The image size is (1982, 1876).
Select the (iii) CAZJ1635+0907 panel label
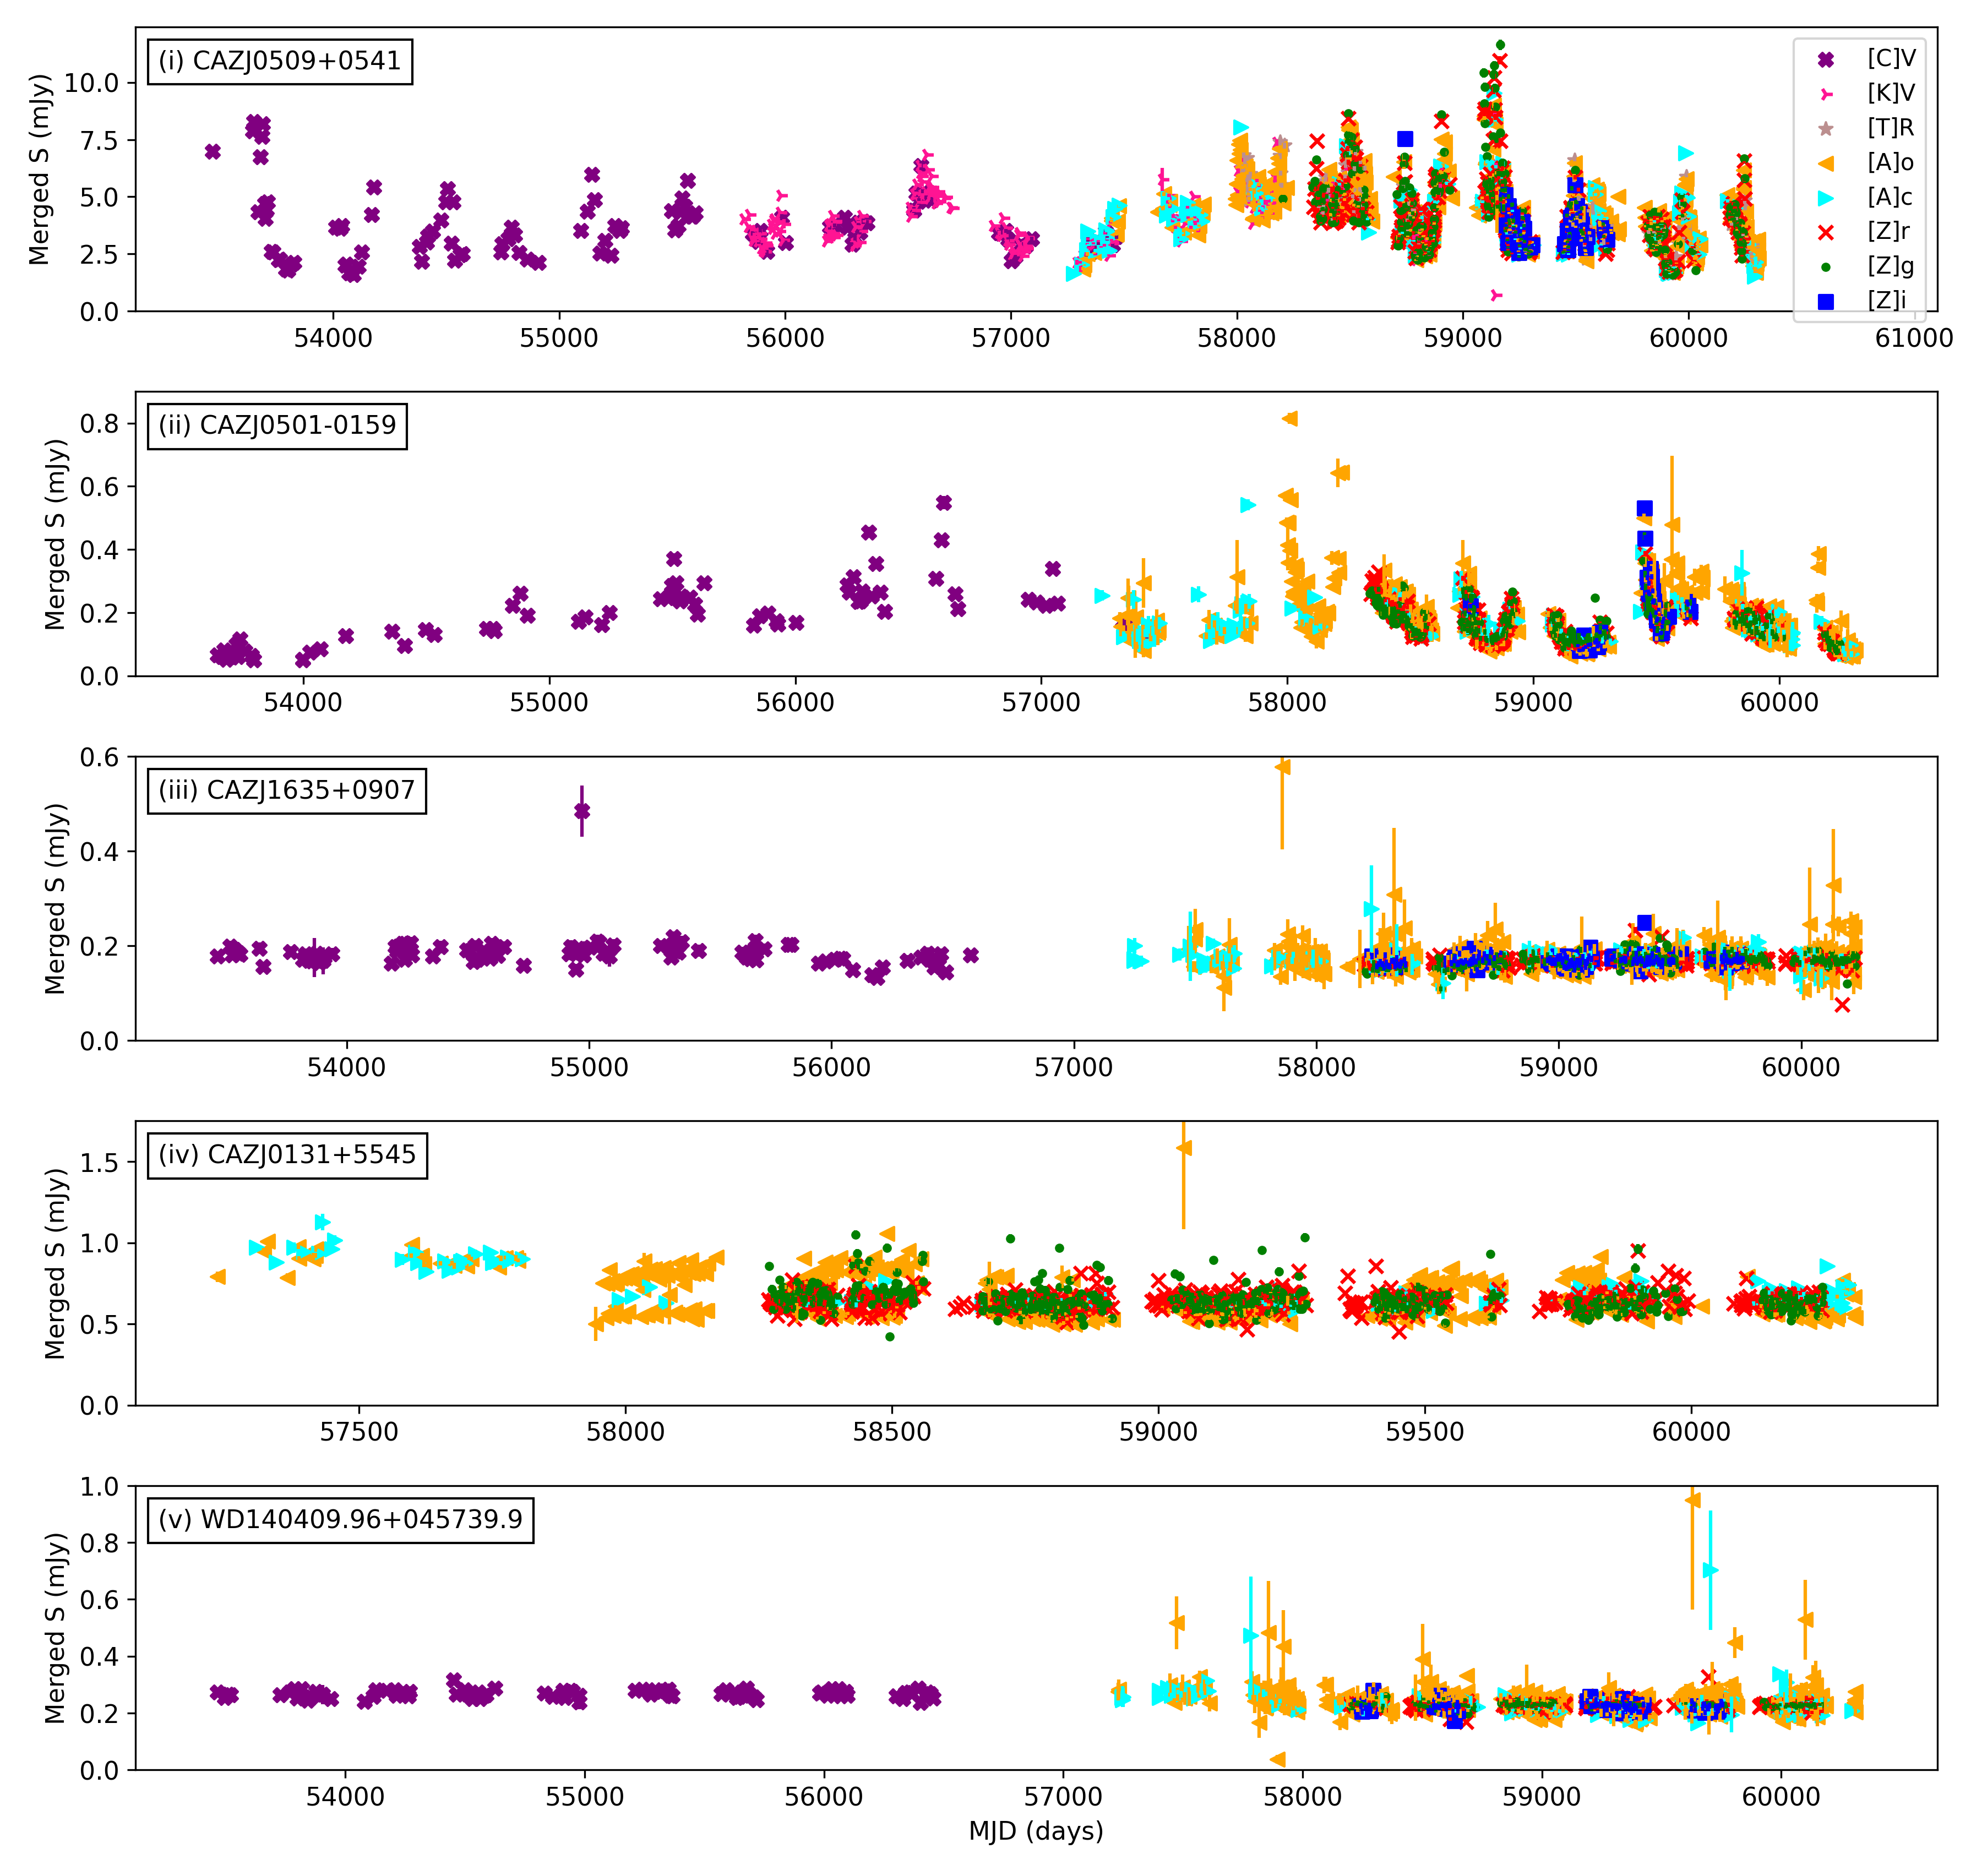pyautogui.click(x=286, y=790)
